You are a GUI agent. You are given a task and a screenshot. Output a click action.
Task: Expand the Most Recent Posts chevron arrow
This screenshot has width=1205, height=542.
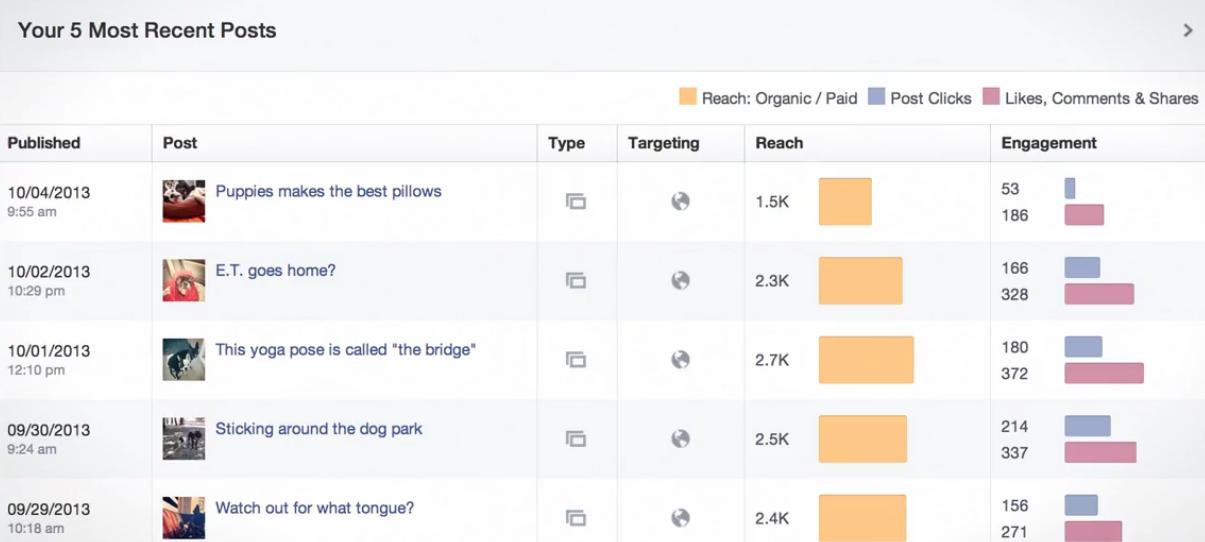(x=1188, y=30)
